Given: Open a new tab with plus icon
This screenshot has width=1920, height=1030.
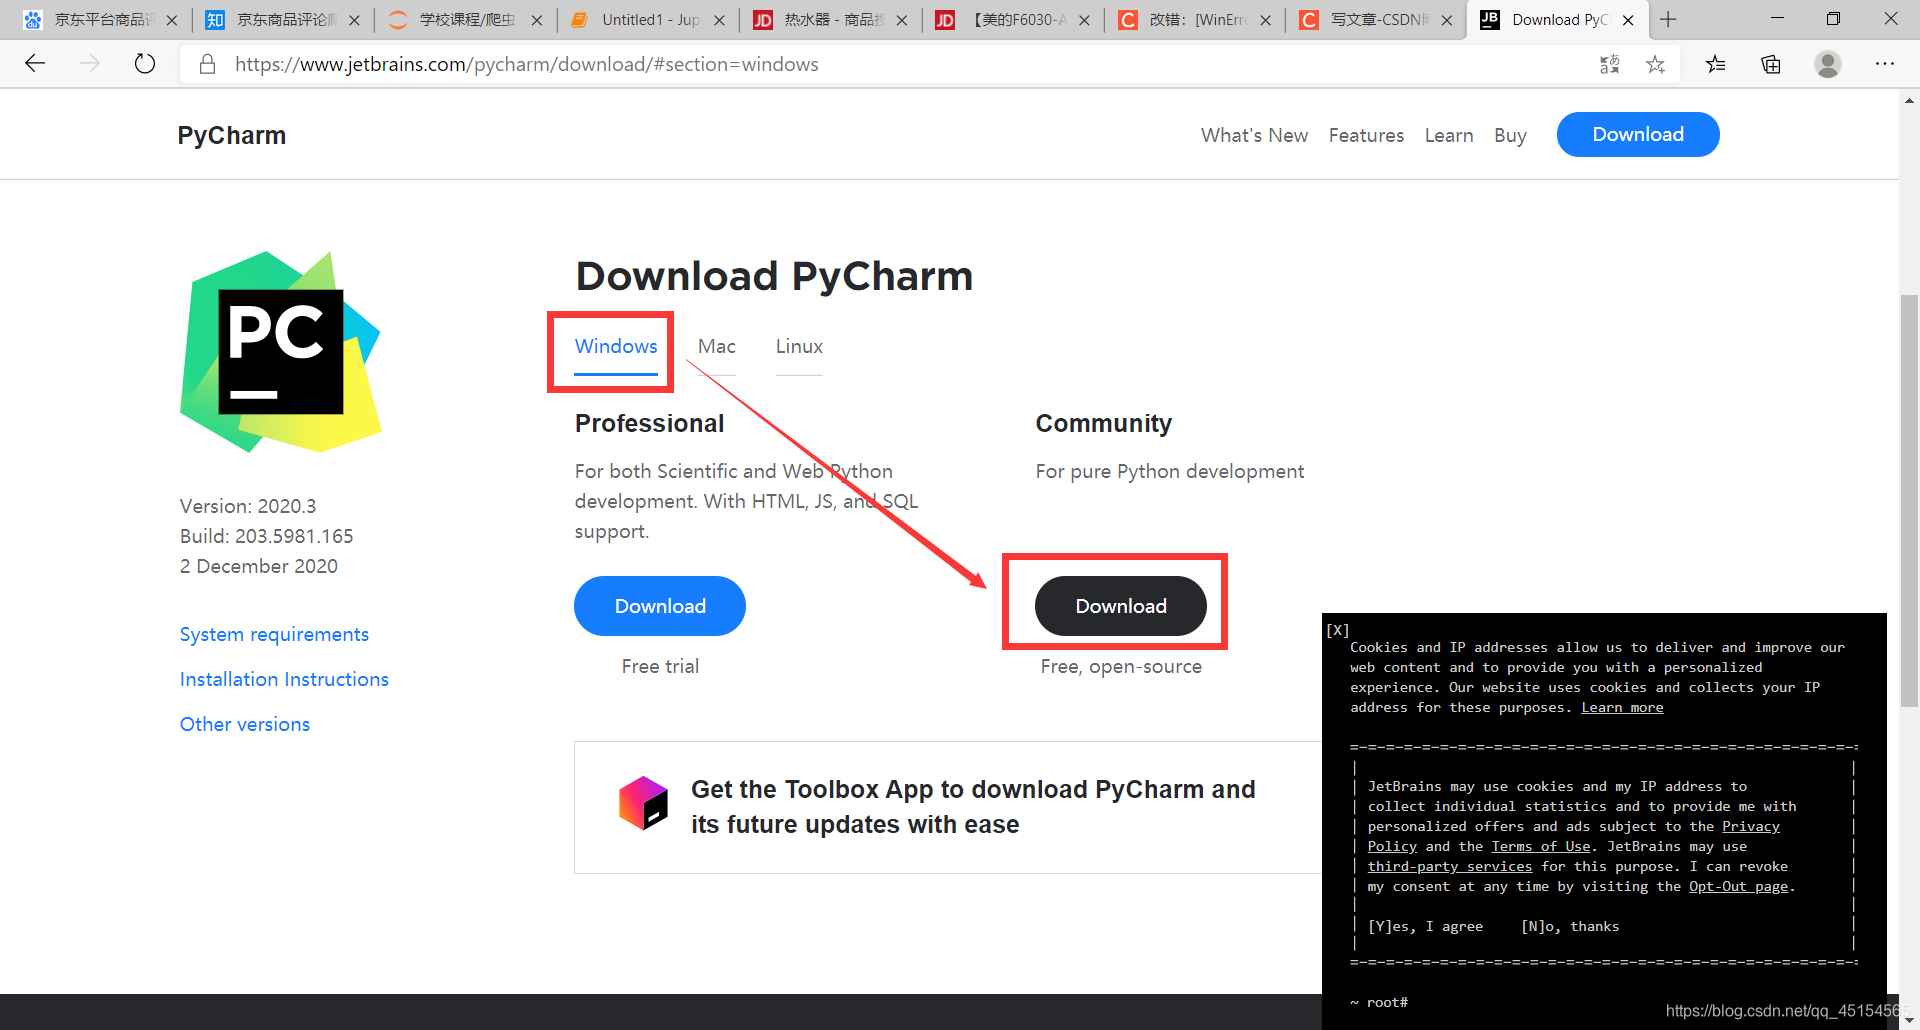Looking at the screenshot, I should click(1668, 19).
